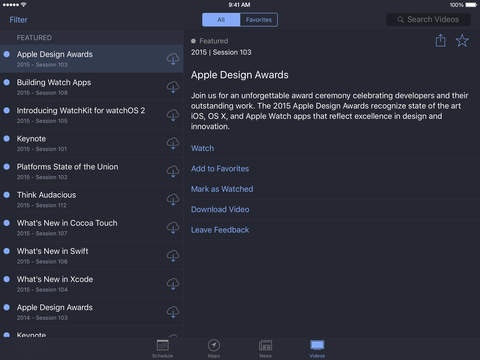Tap the cloud download icon for Keynote Session 101
The width and height of the screenshot is (480, 360).
click(x=173, y=144)
